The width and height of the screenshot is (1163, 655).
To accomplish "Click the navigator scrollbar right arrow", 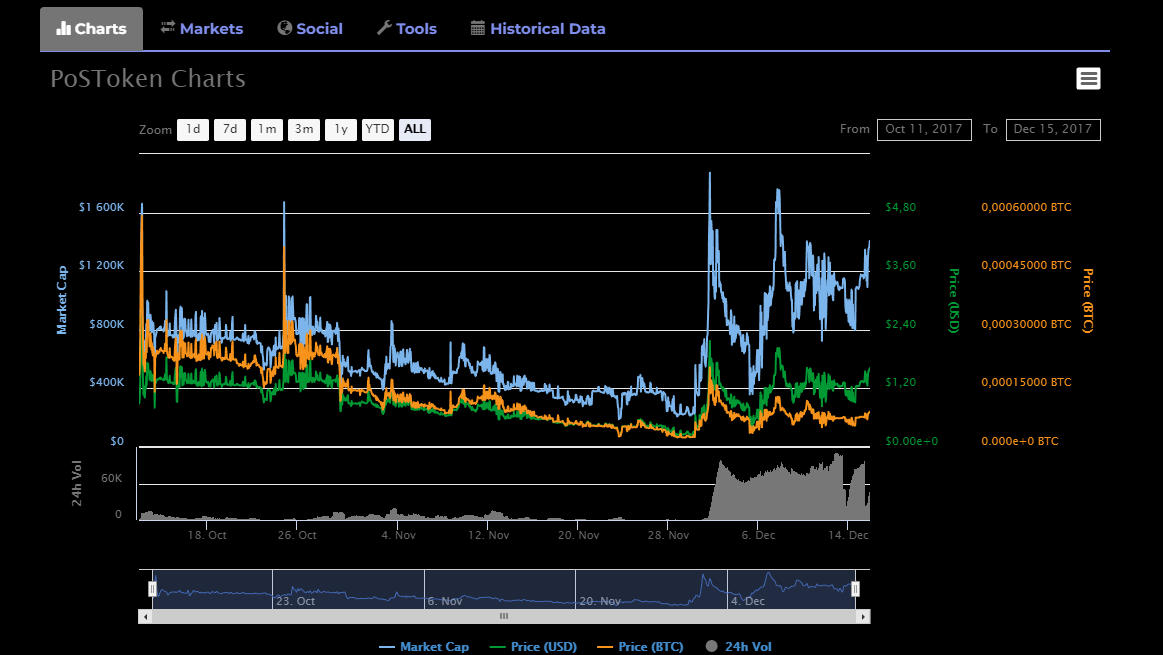I will coord(863,616).
